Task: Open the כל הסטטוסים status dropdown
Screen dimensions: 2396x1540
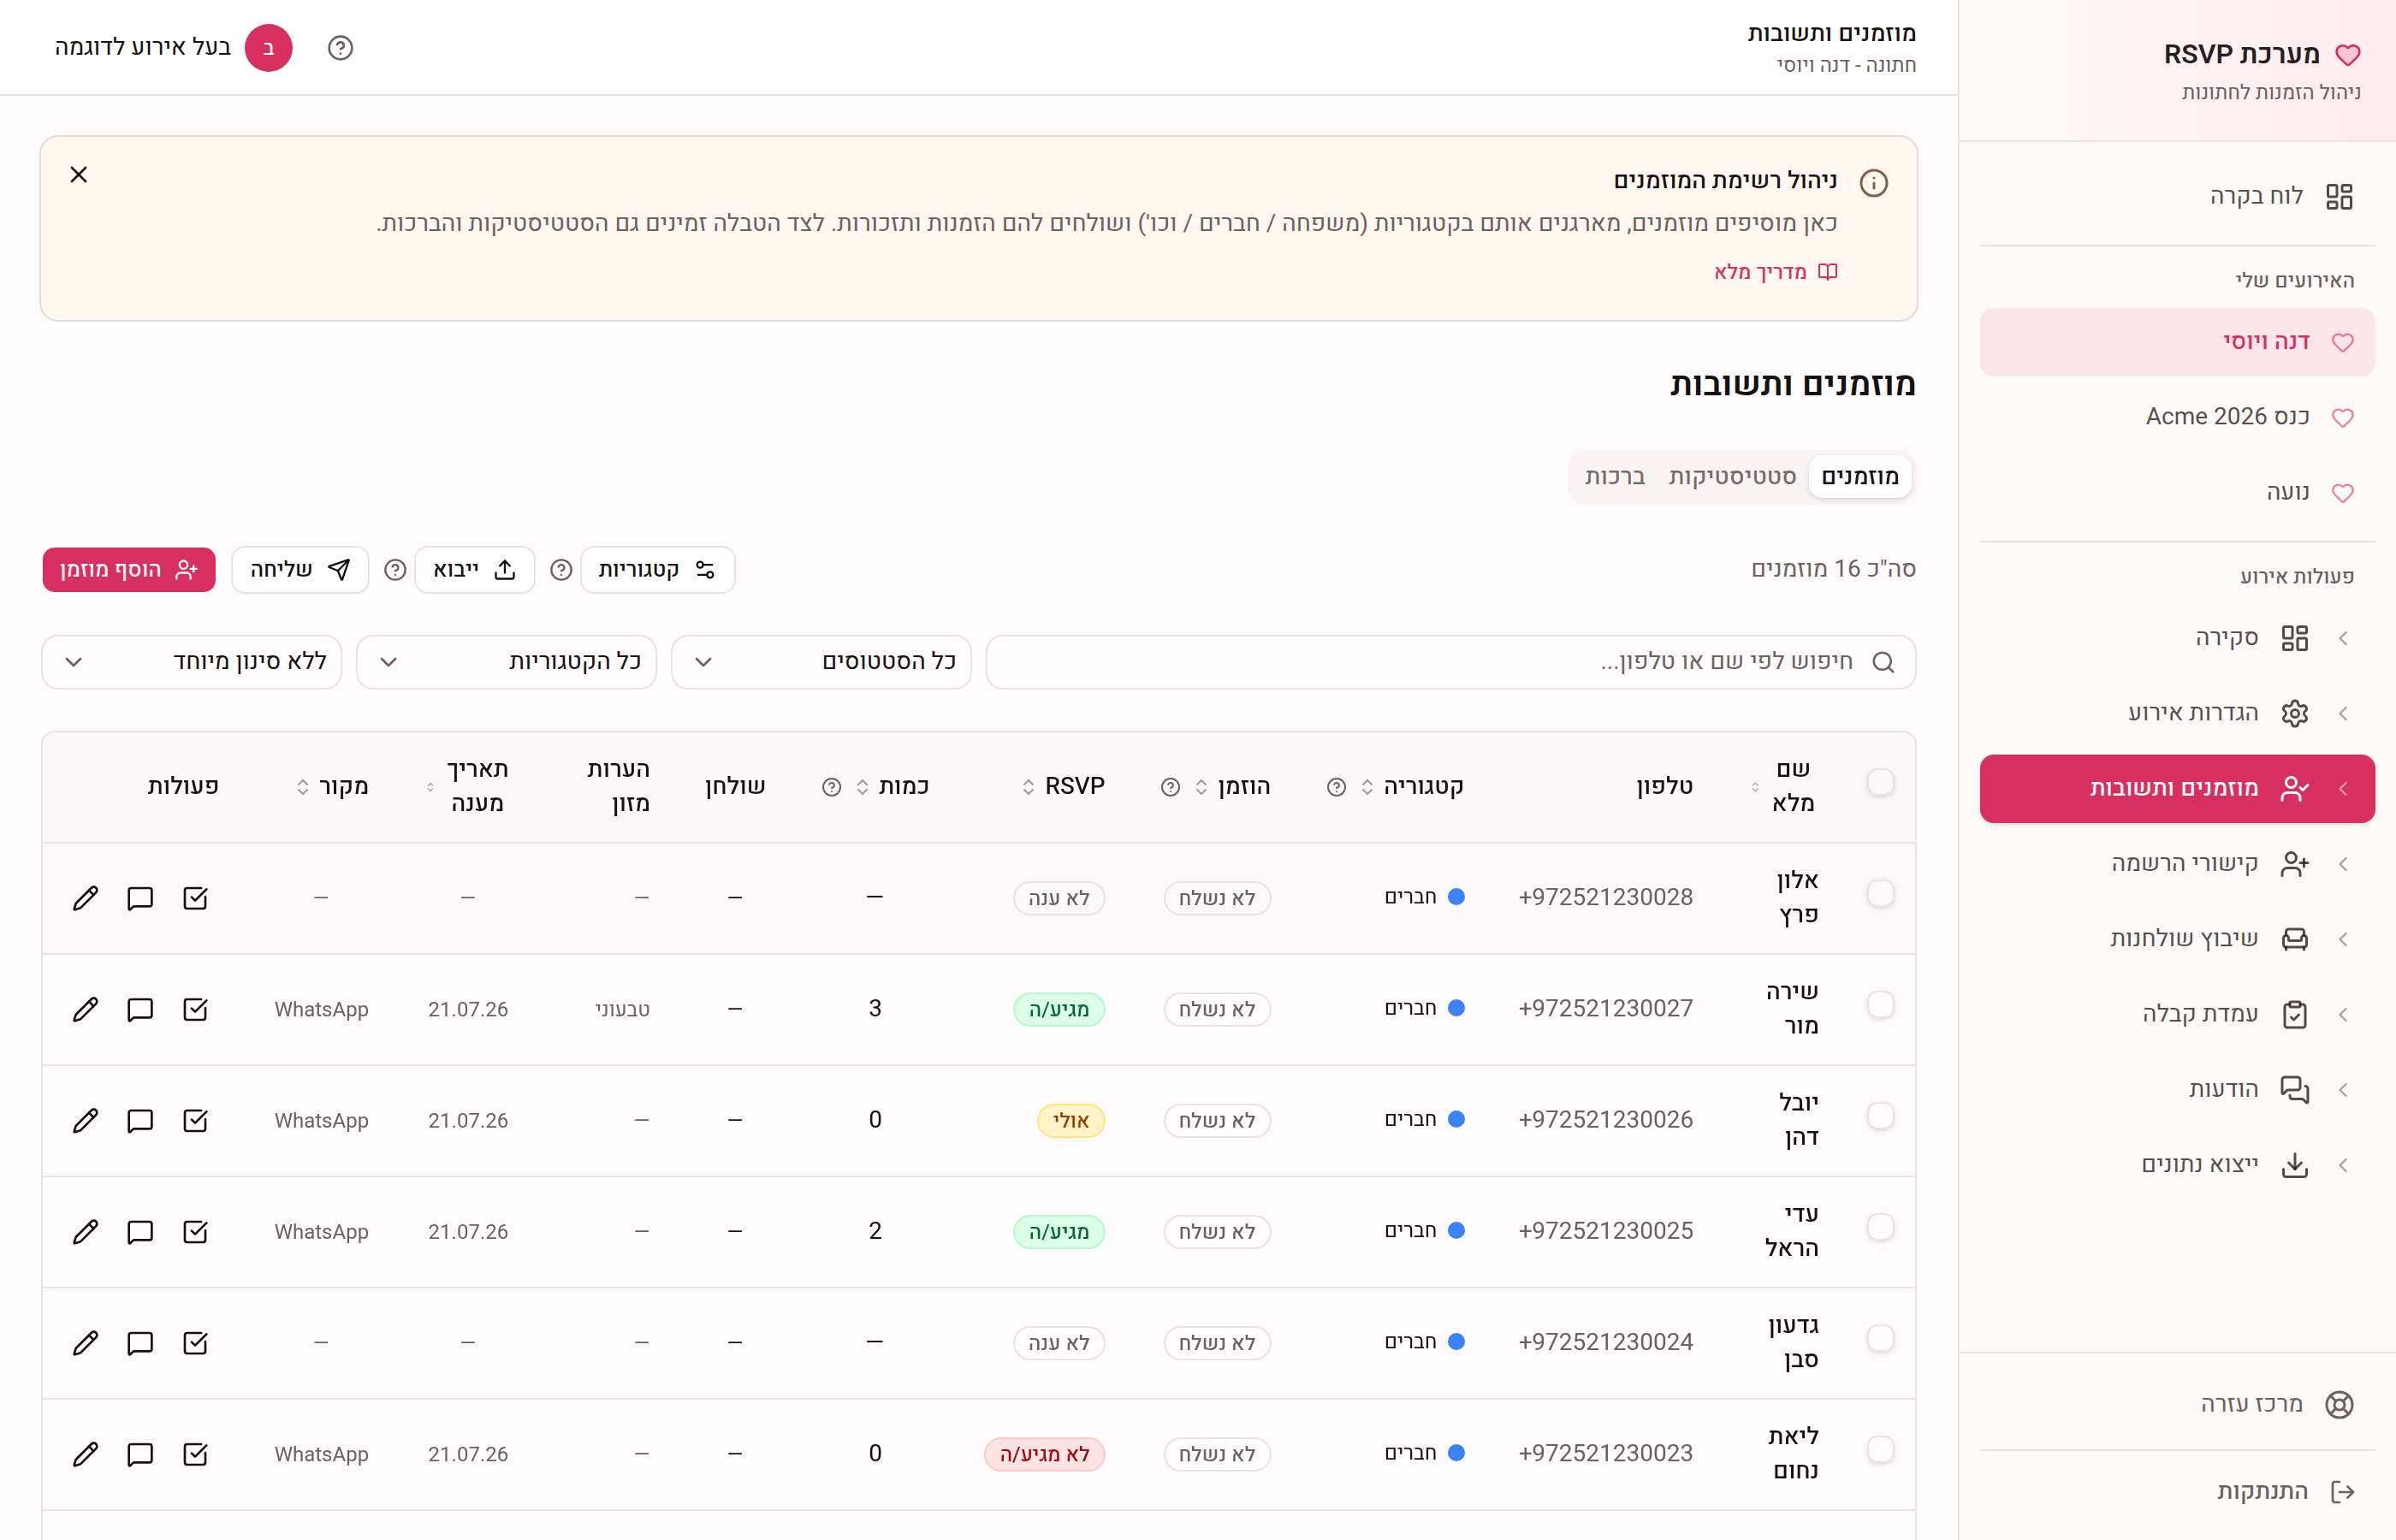Action: 821,662
